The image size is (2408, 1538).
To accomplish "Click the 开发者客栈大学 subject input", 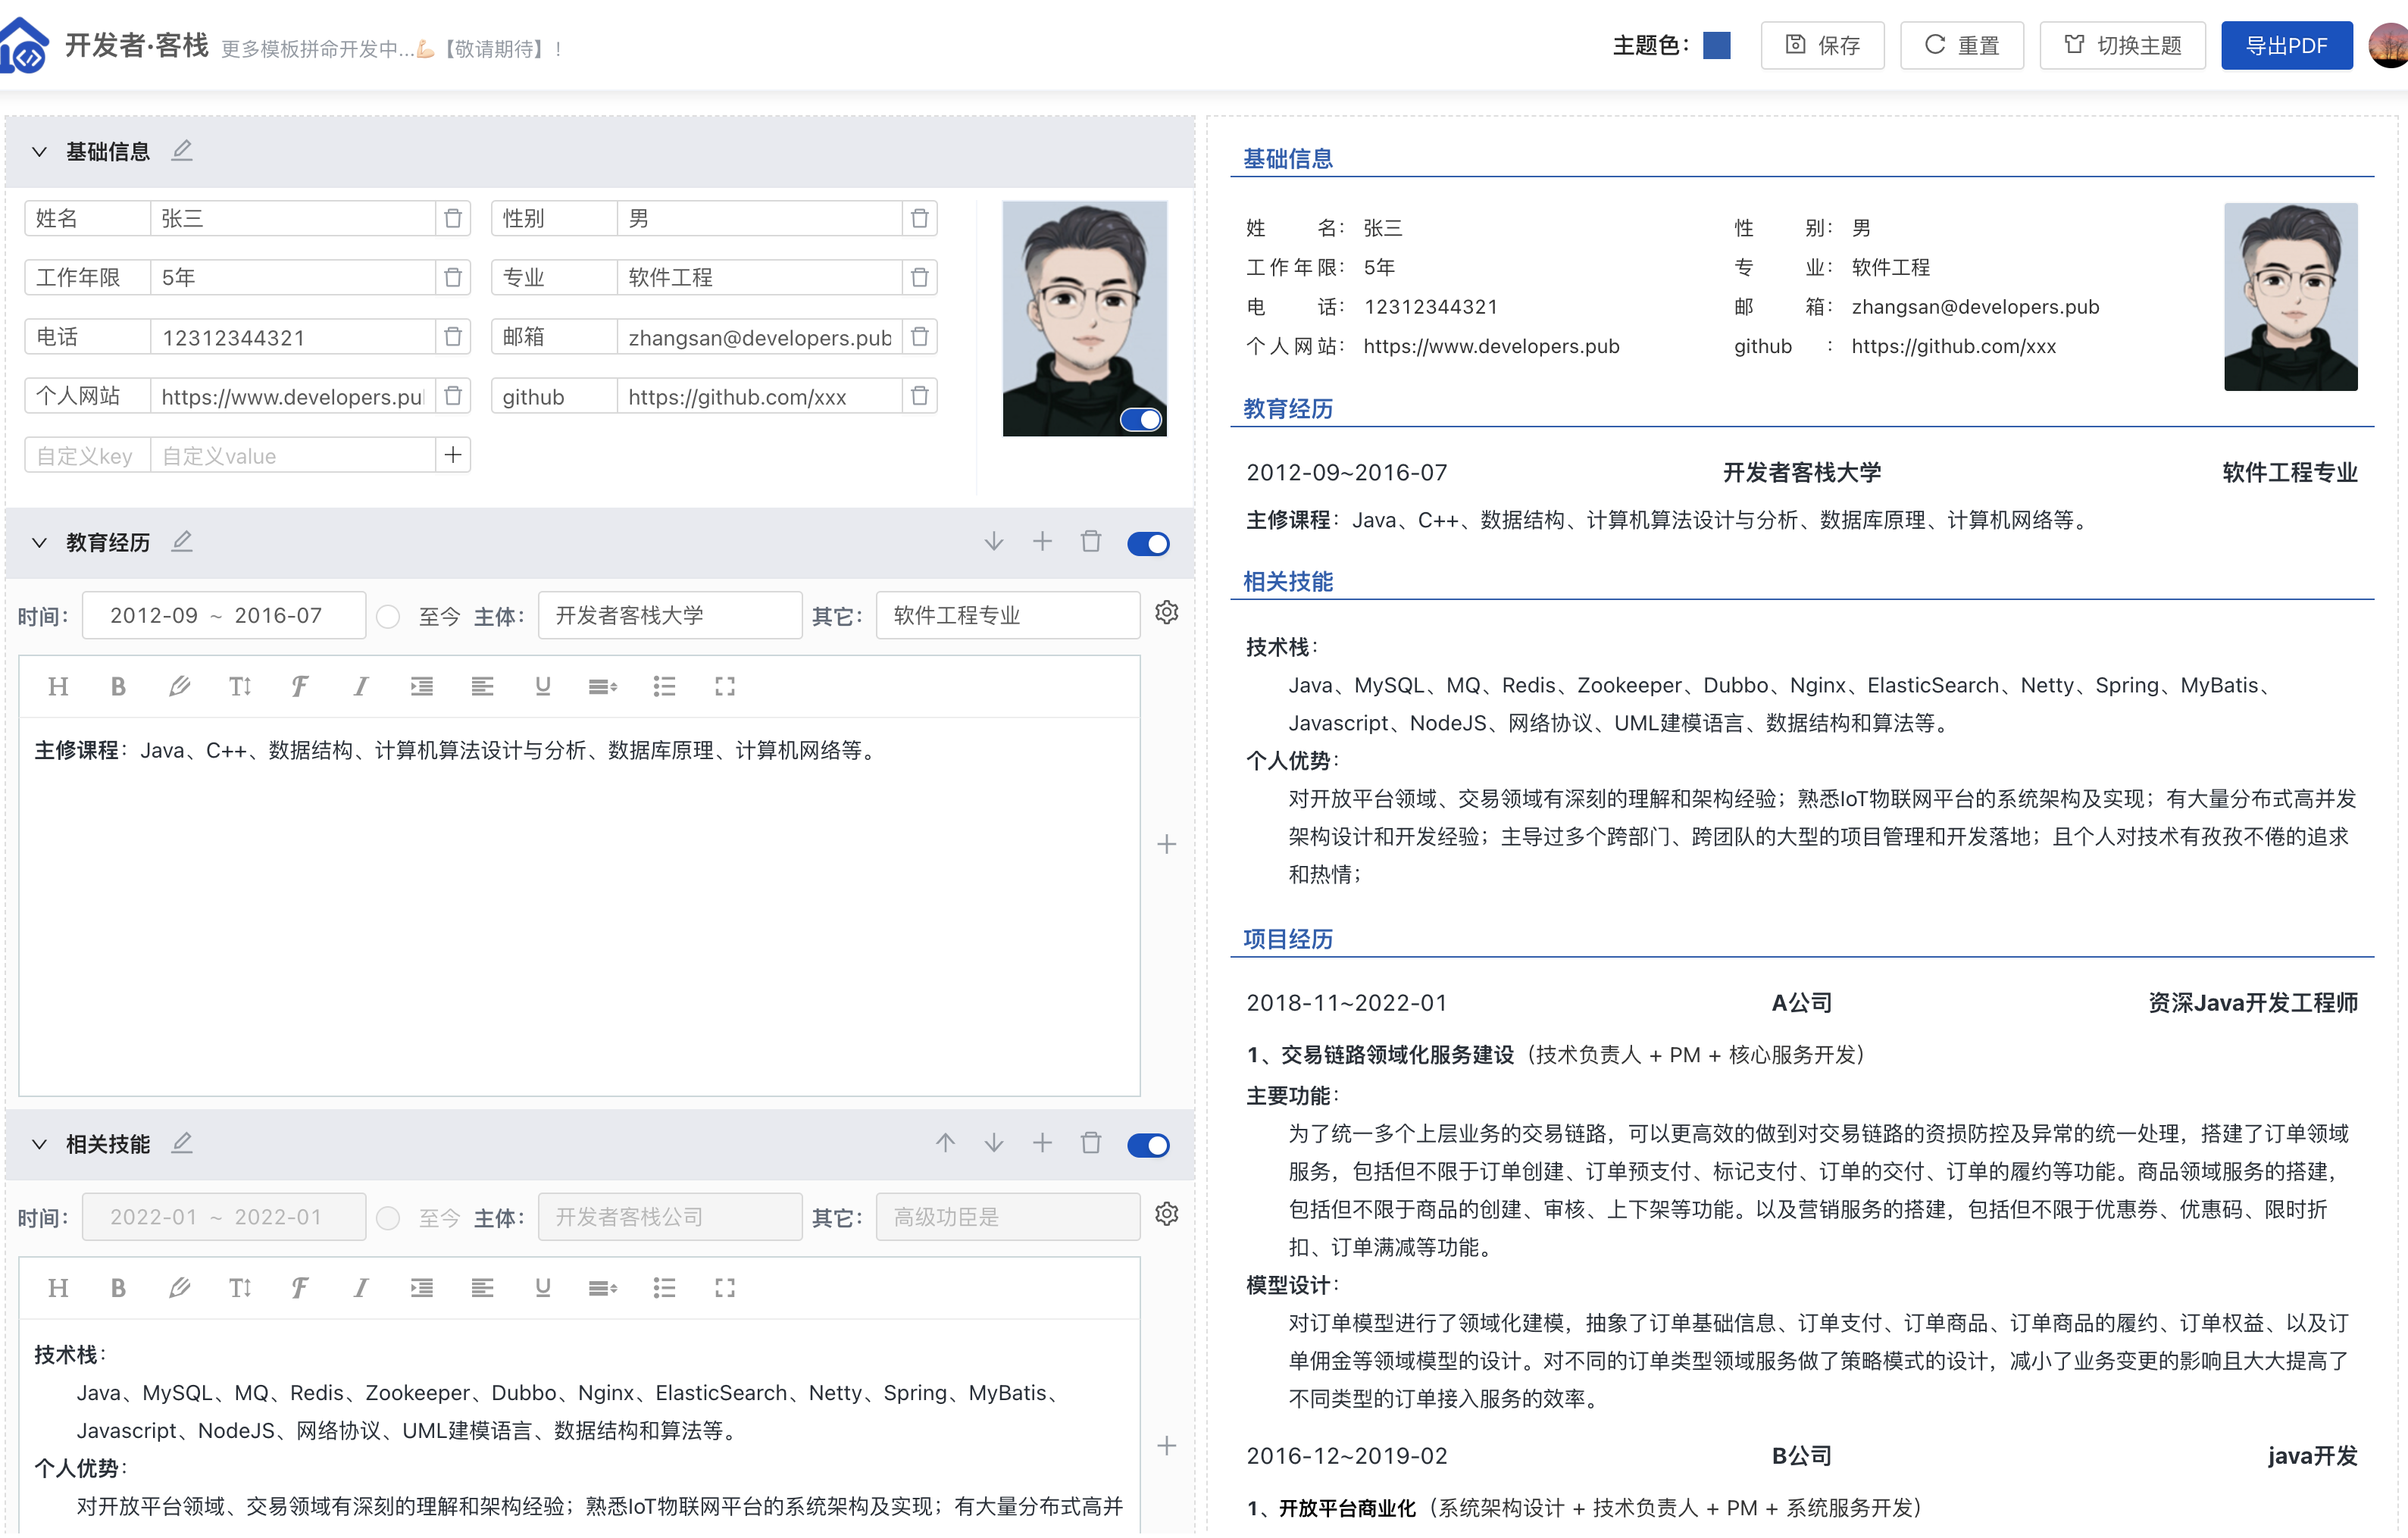I will coord(669,615).
